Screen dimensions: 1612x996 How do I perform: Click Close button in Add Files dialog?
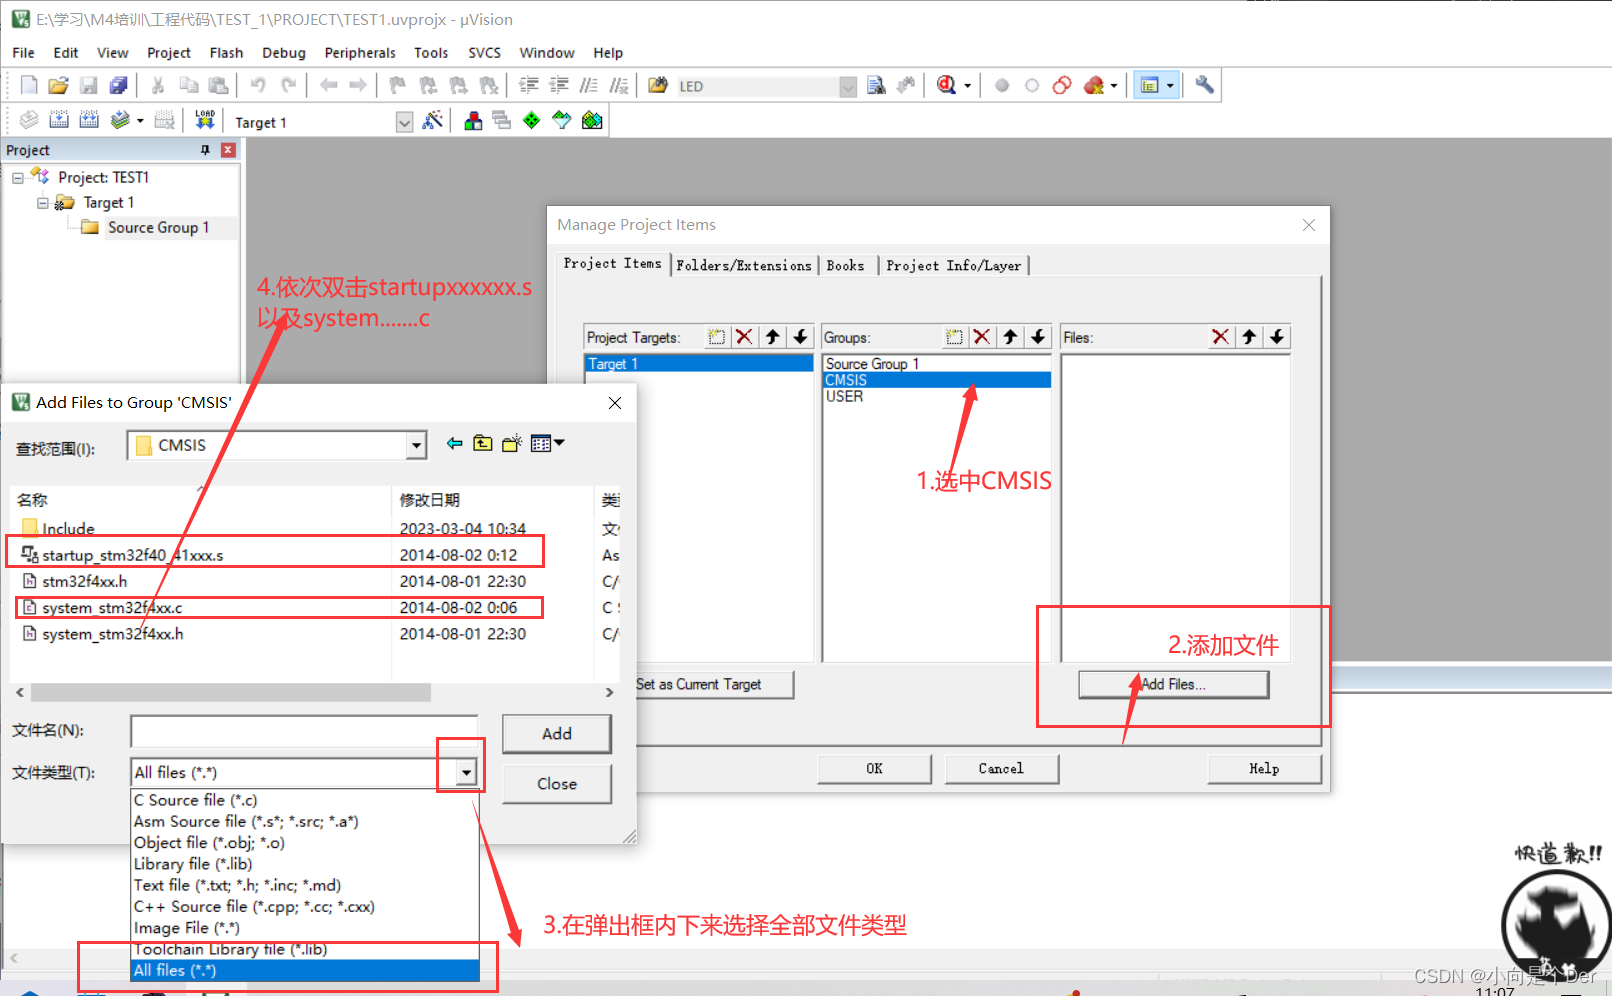coord(556,783)
